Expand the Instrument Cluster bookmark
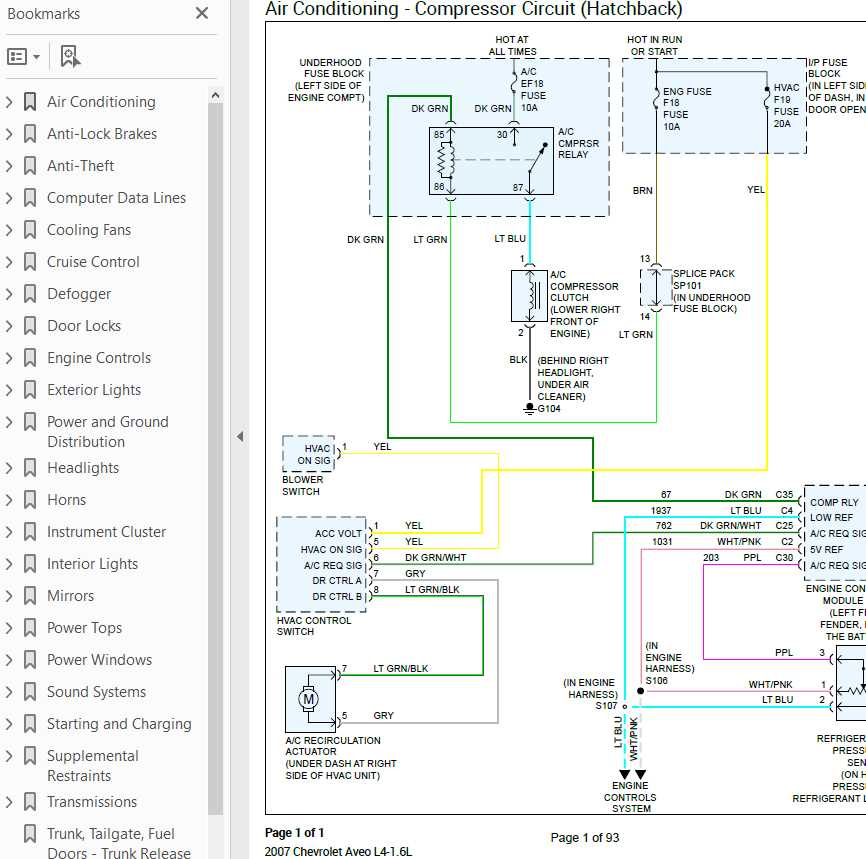866x859 pixels. coord(9,533)
